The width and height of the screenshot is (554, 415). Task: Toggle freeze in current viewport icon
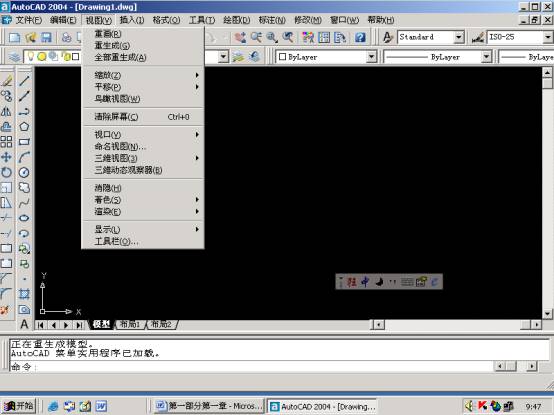click(53, 56)
